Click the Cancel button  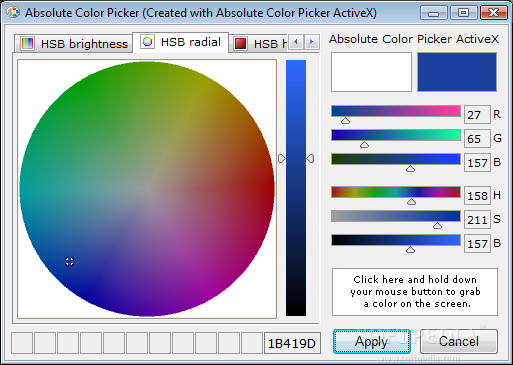(459, 341)
